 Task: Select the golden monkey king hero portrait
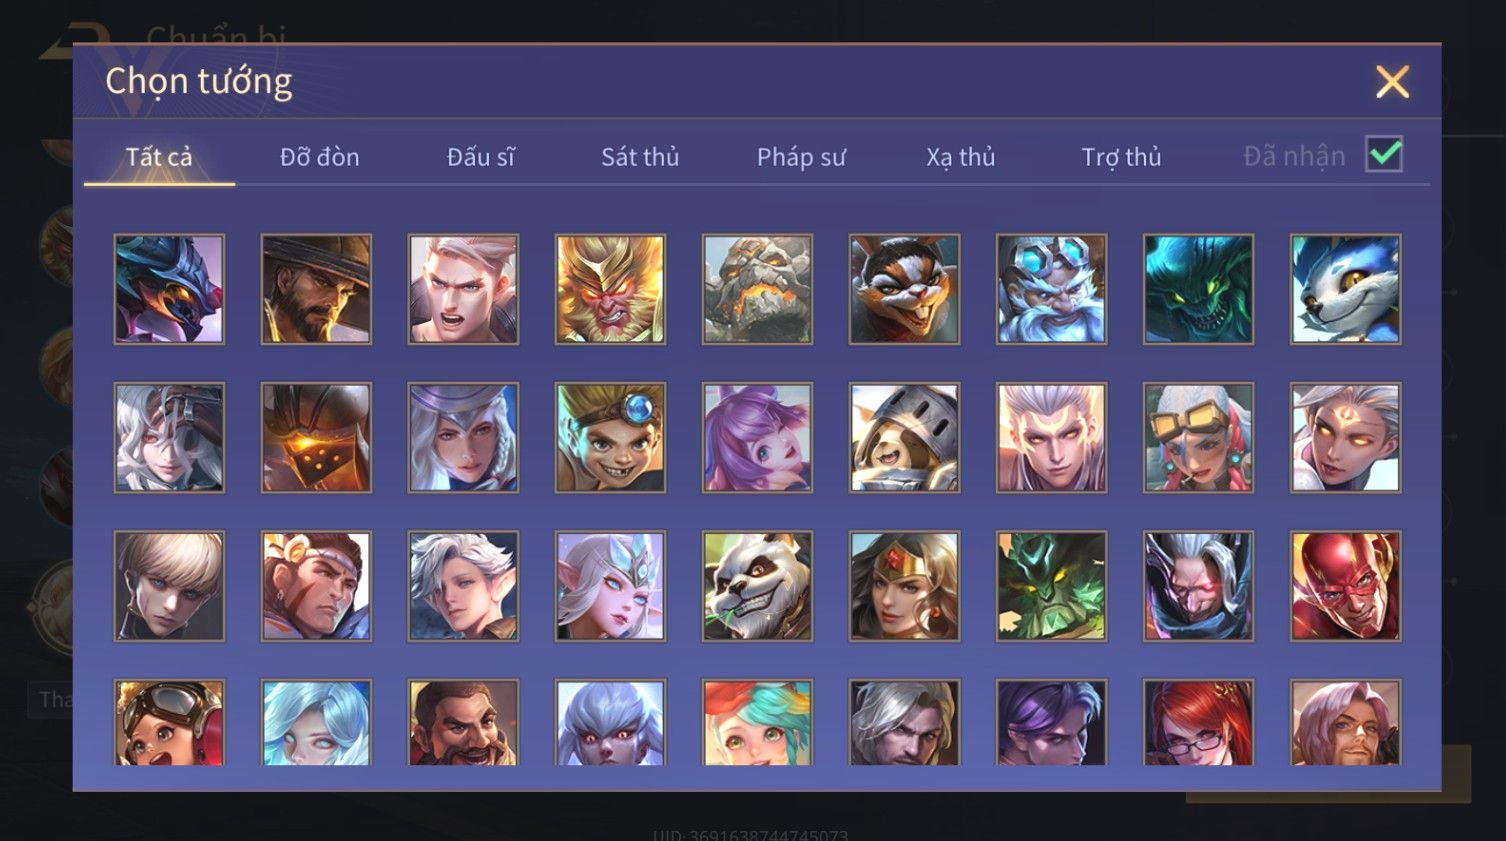610,289
